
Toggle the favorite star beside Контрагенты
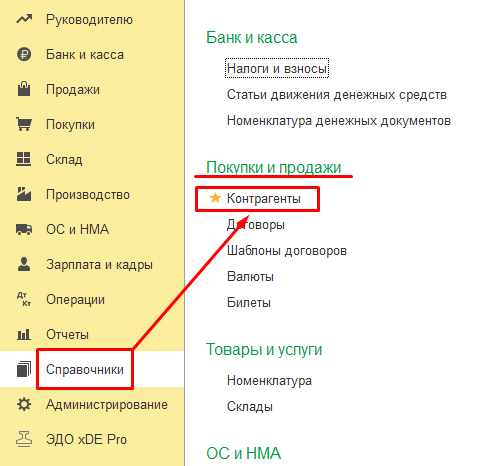[215, 198]
